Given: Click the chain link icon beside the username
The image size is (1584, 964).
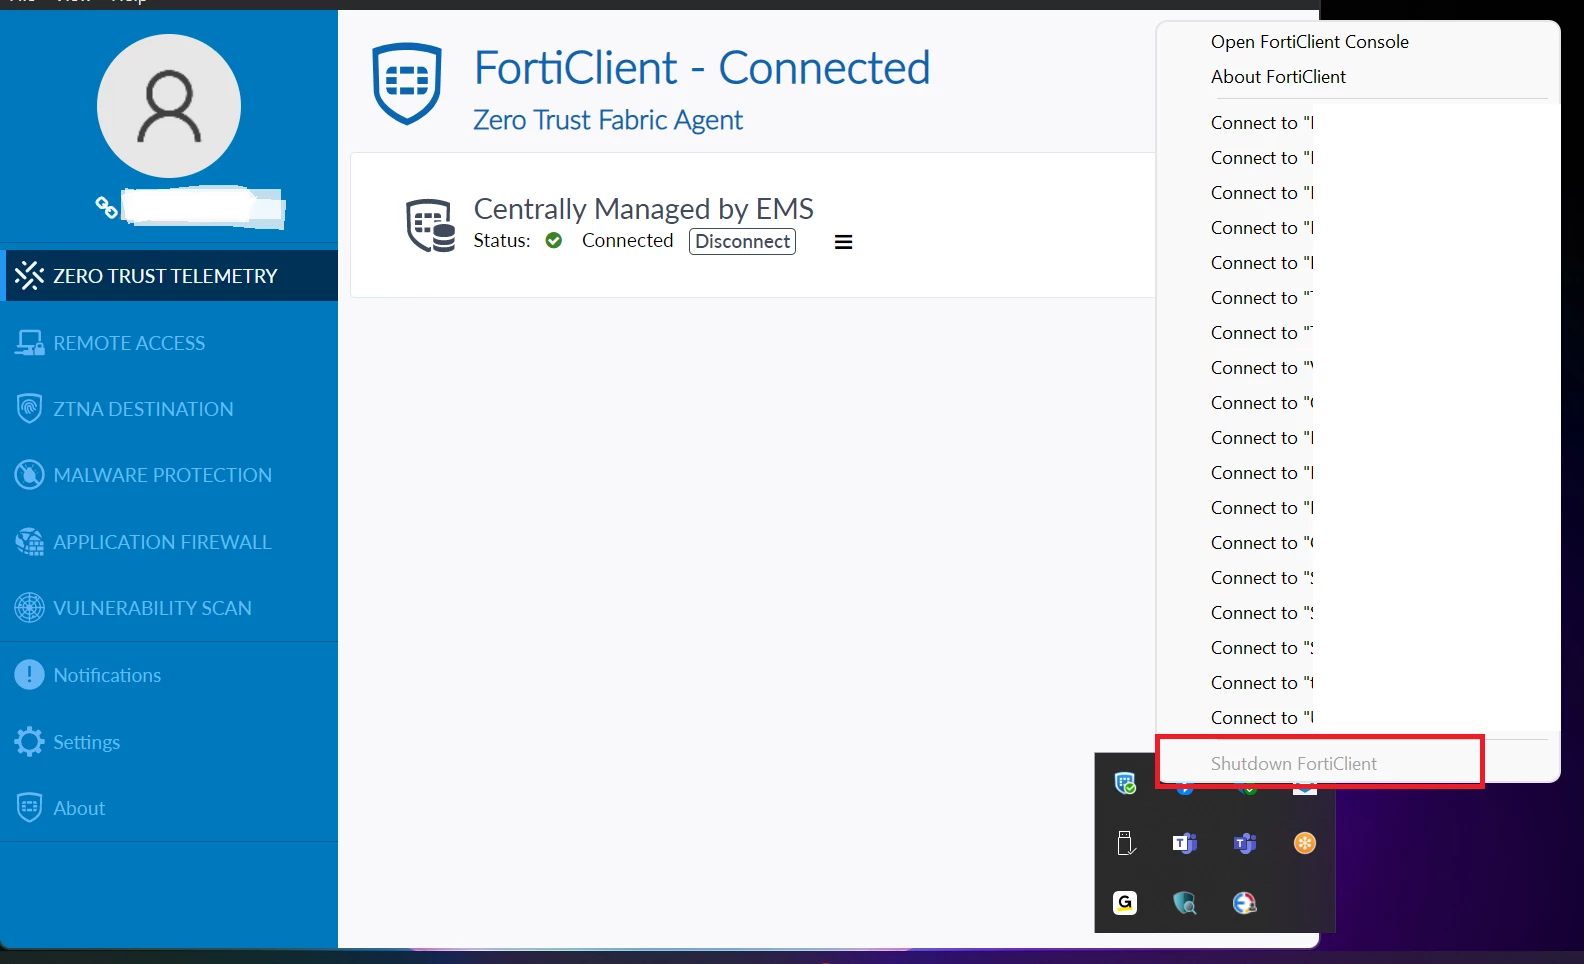Looking at the screenshot, I should [x=106, y=207].
